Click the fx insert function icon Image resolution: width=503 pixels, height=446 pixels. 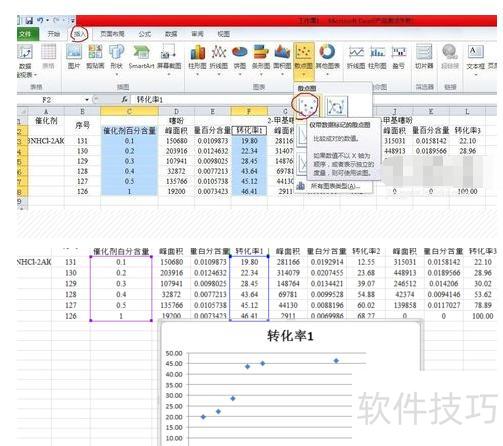coord(125,99)
